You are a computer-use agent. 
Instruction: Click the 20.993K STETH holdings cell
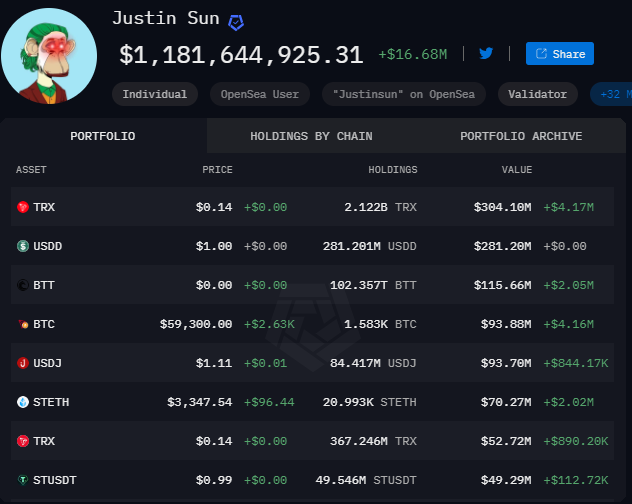pos(370,402)
